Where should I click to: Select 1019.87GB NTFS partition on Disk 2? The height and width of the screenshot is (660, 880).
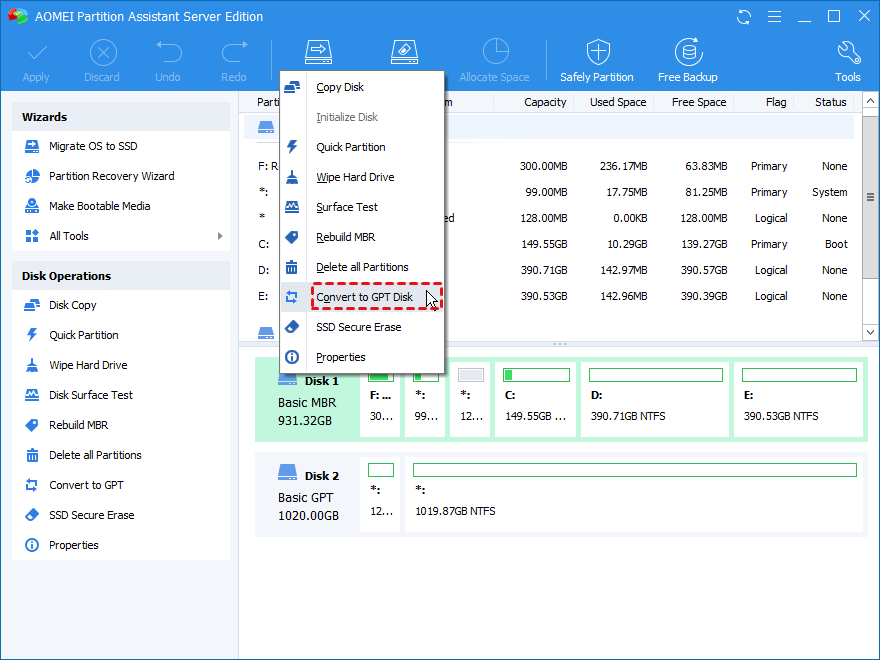pyautogui.click(x=634, y=494)
